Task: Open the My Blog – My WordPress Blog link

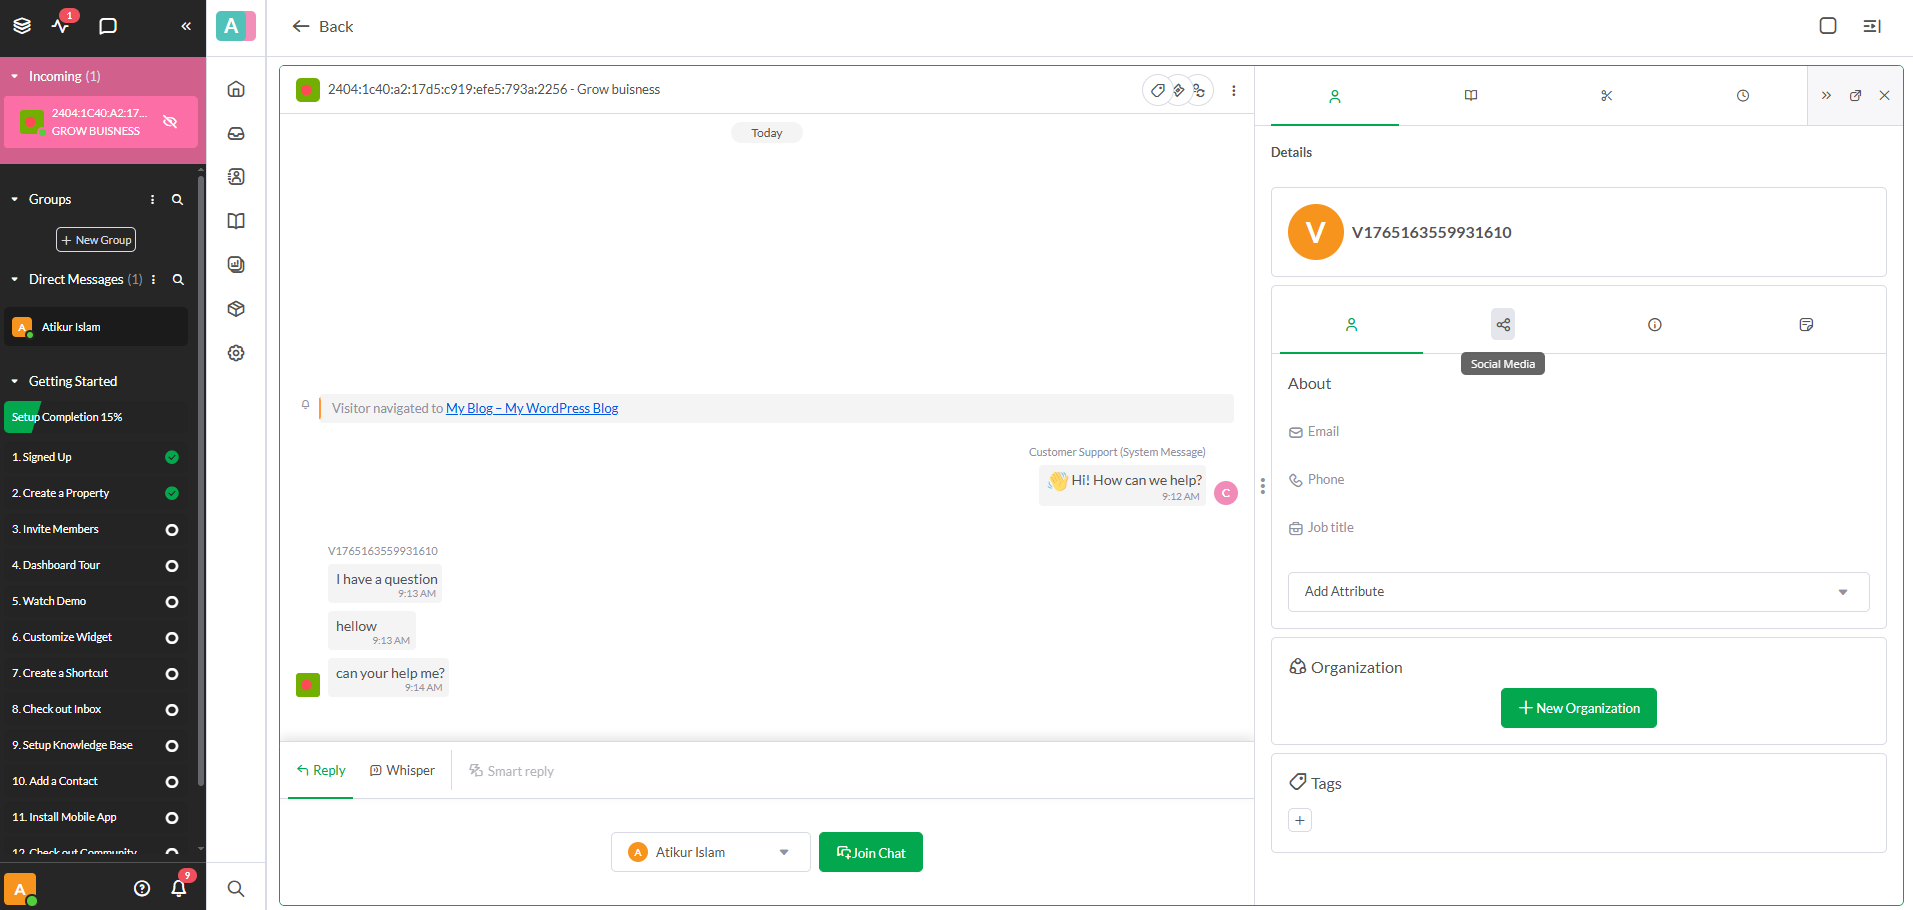Action: pyautogui.click(x=532, y=408)
